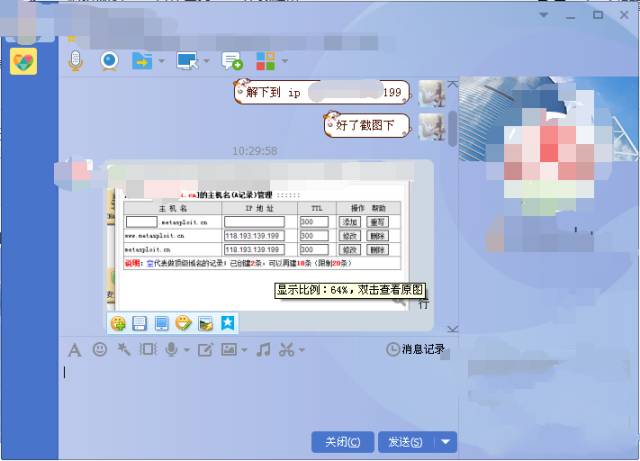
Task: Expand the apps grid dropdown arrow
Action: 284,61
